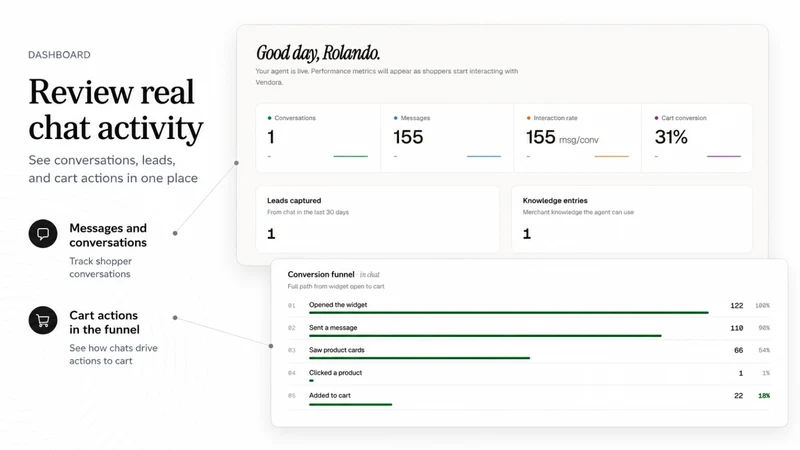Click the 'msg/conv' unit label
This screenshot has height=450, width=800.
coord(579,140)
